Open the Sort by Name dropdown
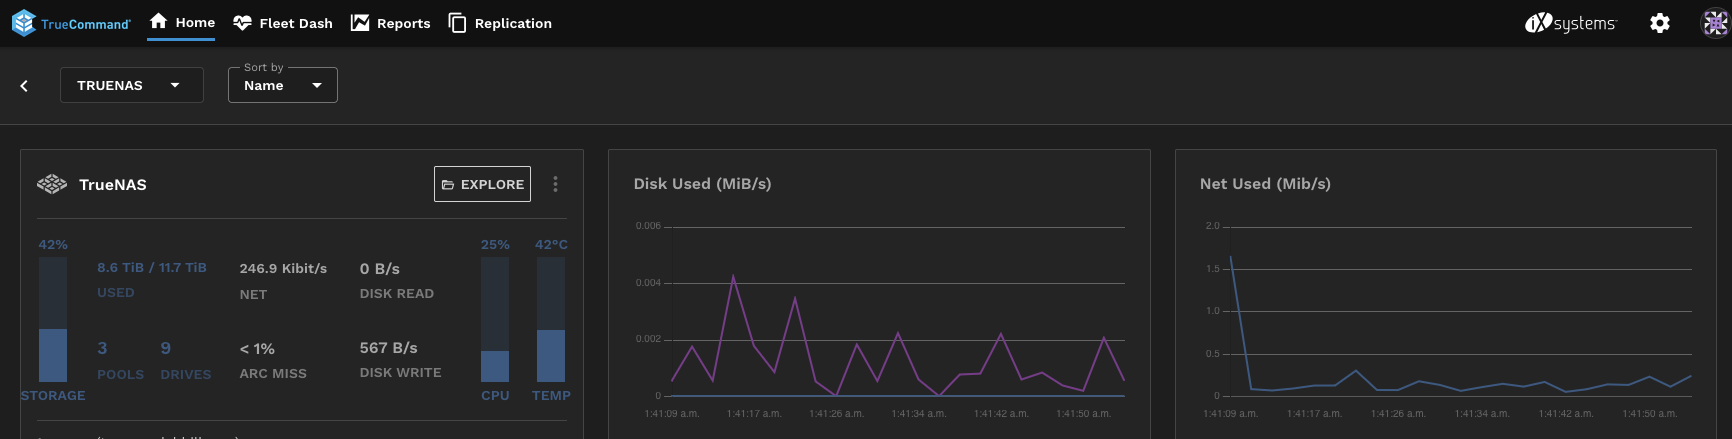 pos(283,85)
